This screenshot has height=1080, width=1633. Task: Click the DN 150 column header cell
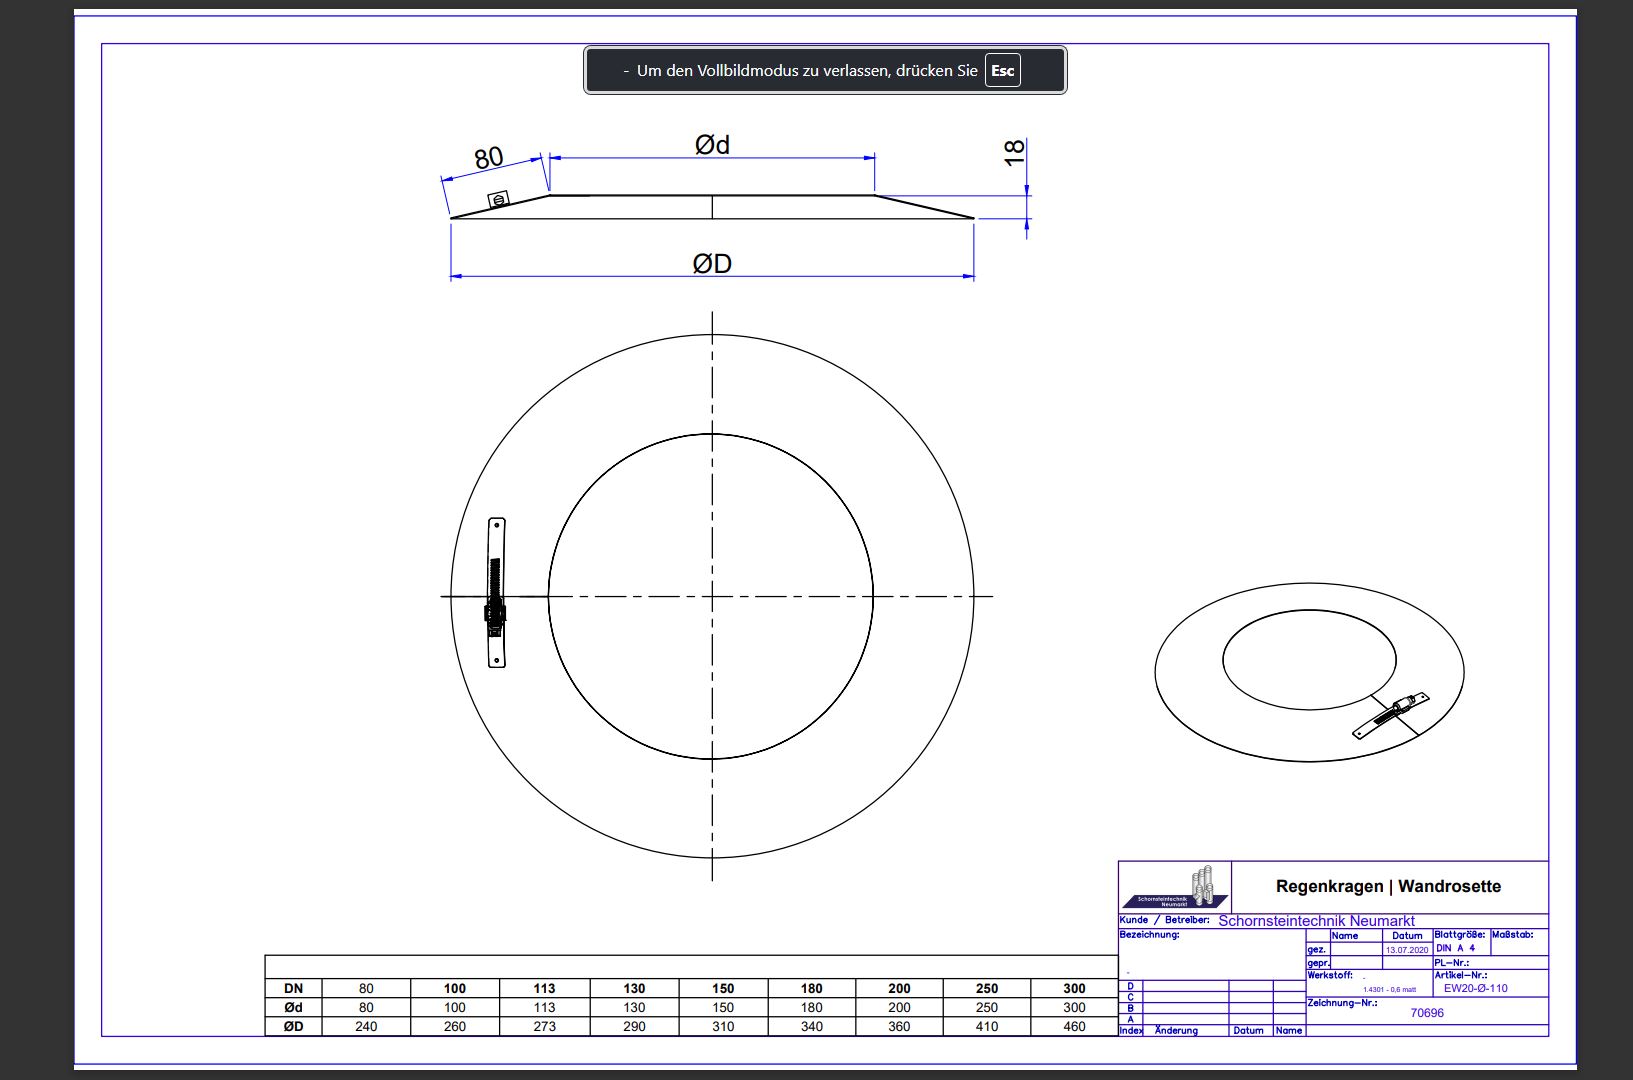tap(723, 989)
